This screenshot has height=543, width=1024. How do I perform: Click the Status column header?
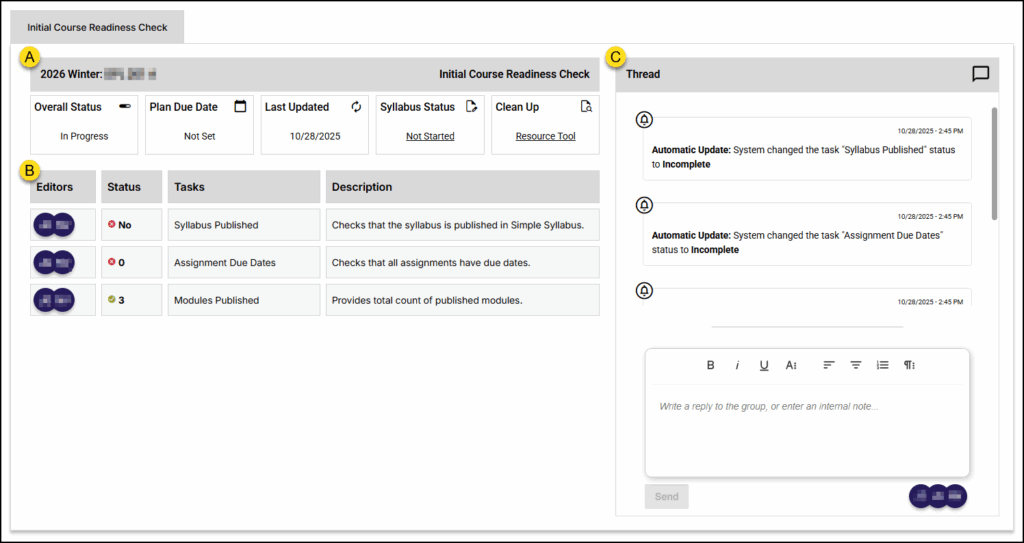(131, 187)
